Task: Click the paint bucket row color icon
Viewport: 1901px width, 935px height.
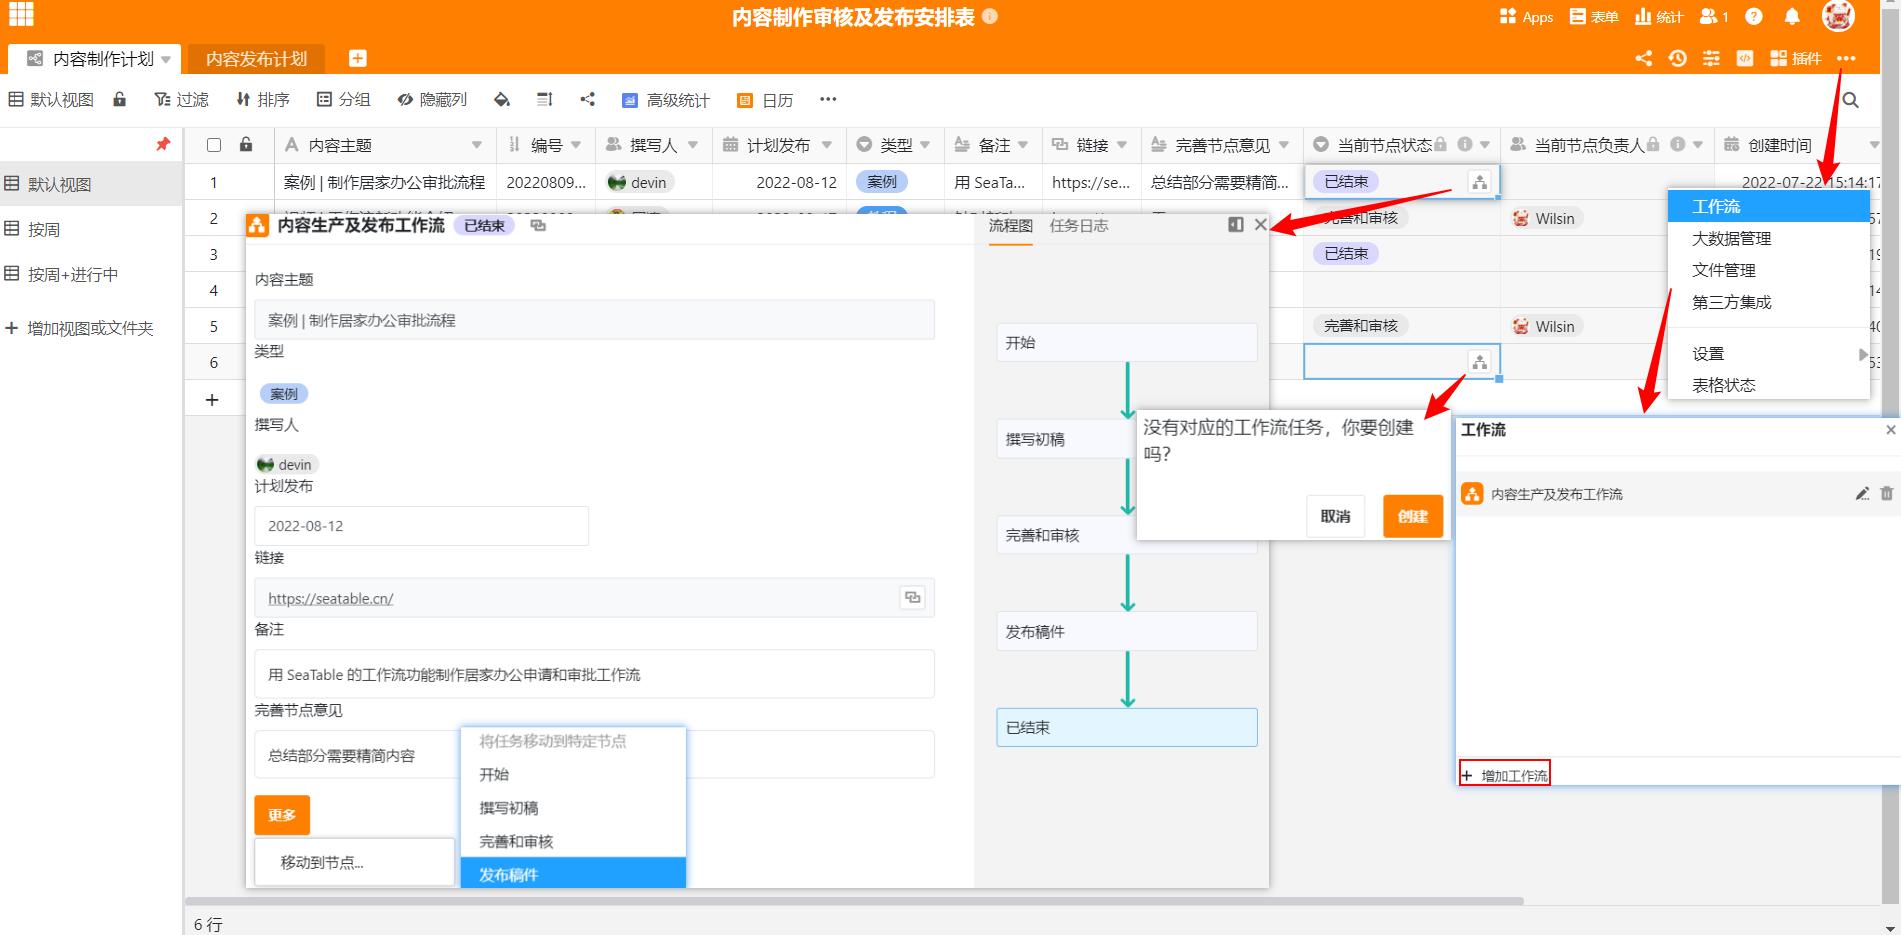Action: [x=502, y=100]
